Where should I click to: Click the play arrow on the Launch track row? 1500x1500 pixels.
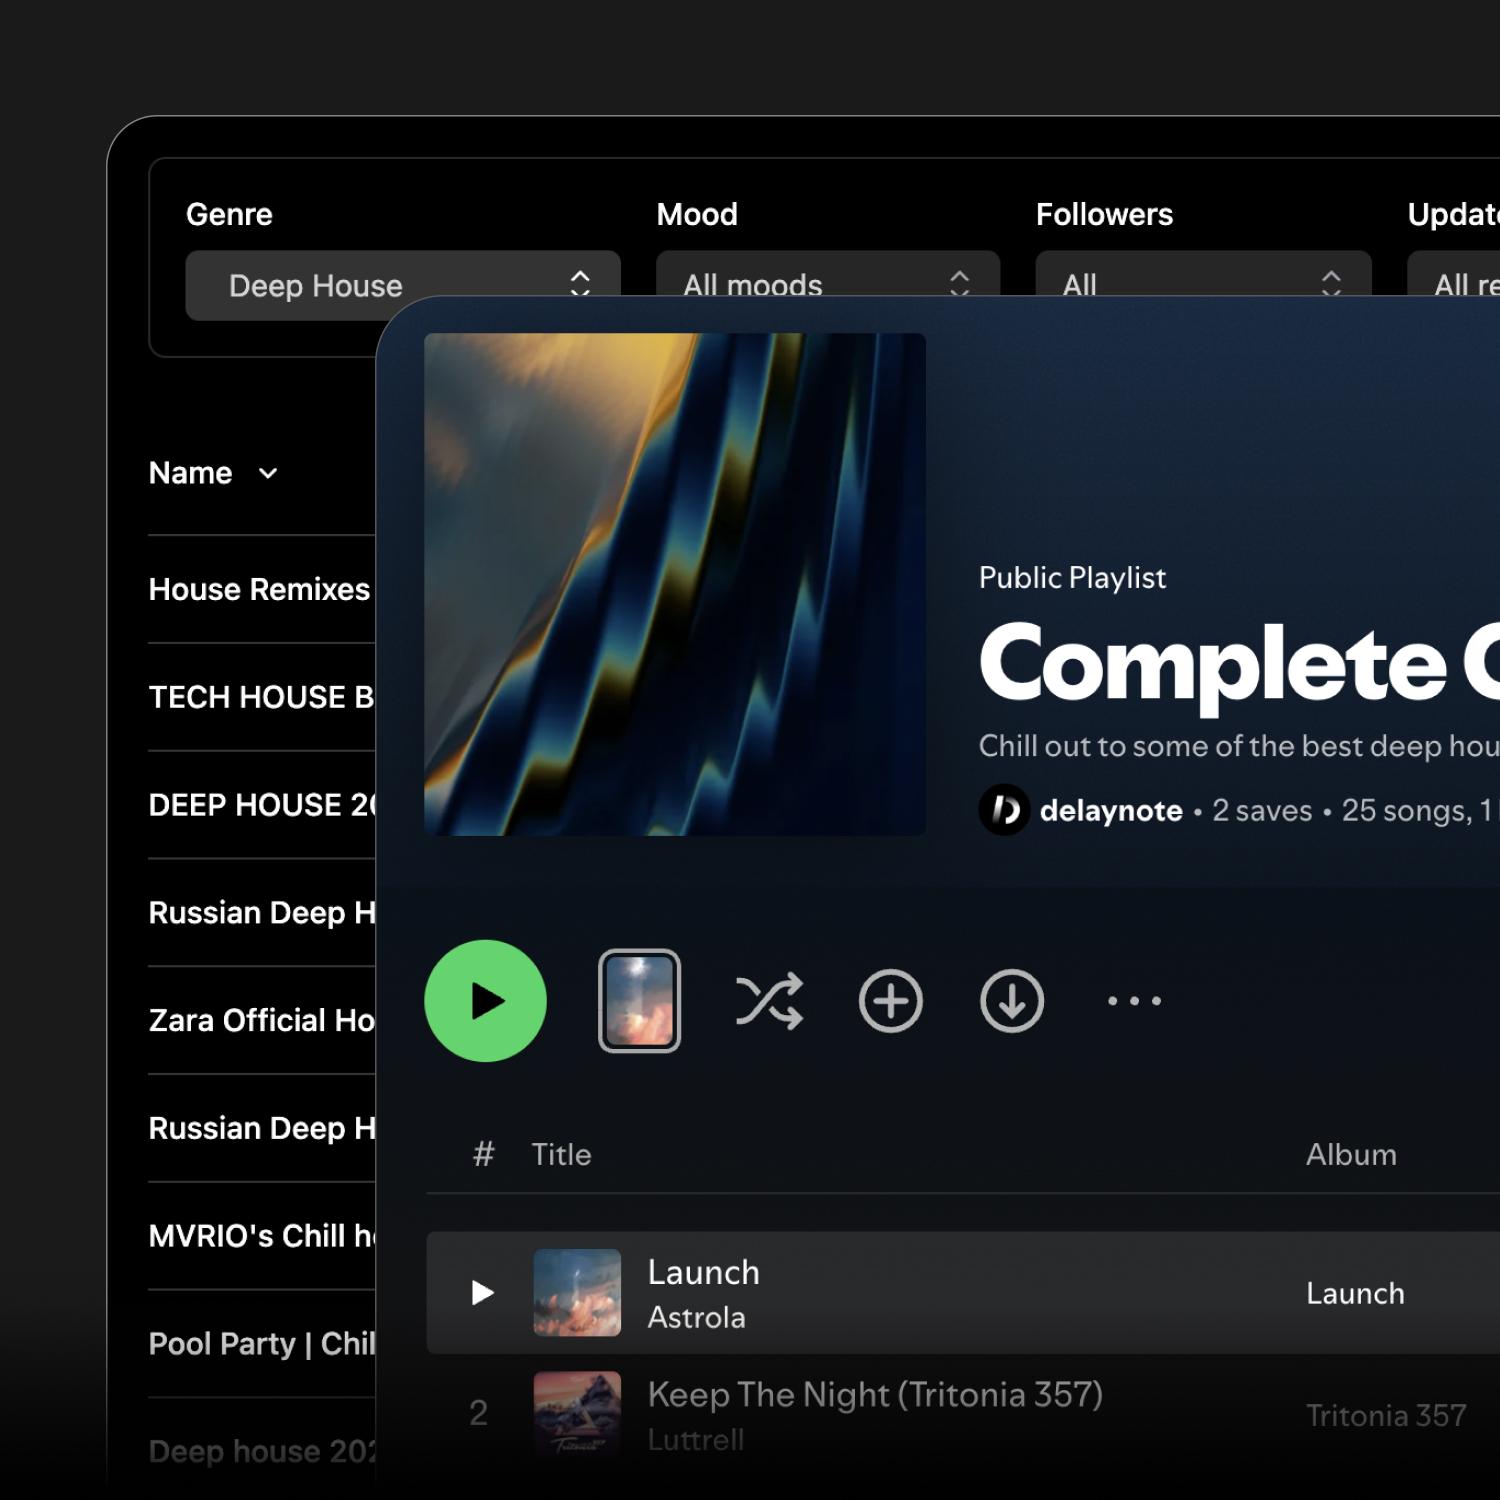coord(482,1293)
